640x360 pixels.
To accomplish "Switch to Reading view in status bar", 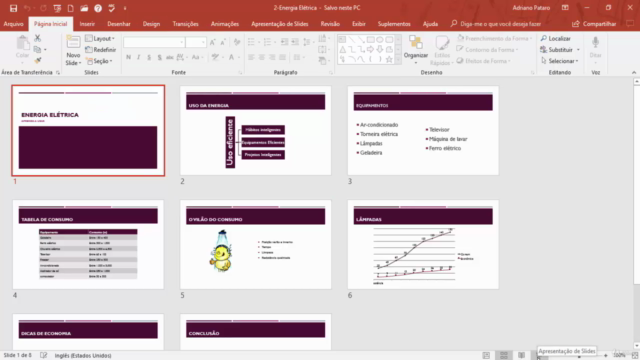I will [x=522, y=356].
